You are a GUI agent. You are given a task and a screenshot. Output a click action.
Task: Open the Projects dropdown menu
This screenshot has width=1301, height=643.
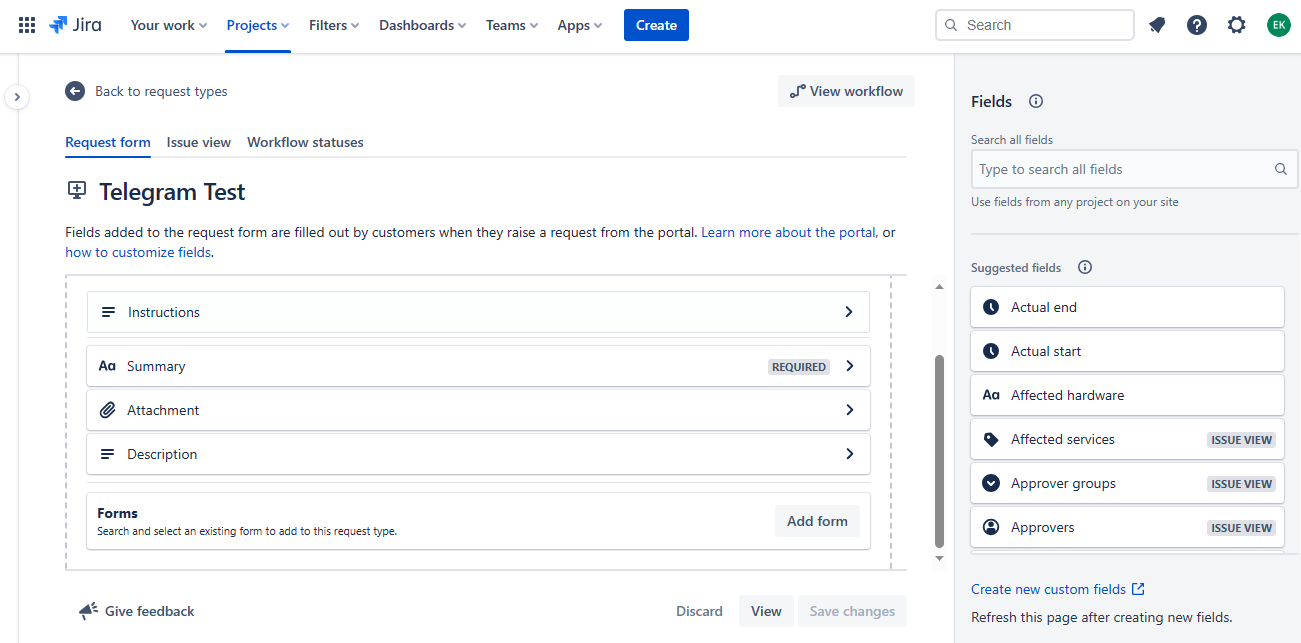coord(257,25)
